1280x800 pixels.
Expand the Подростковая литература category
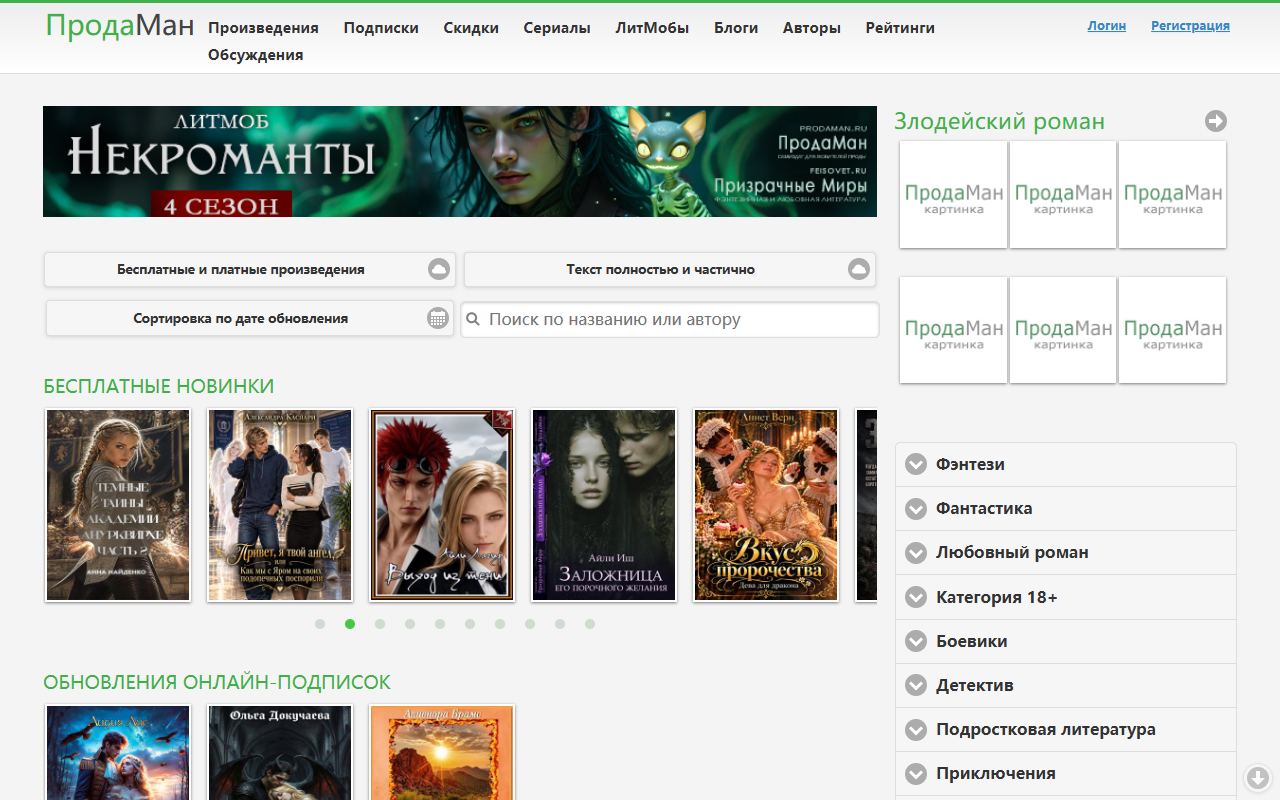pyautogui.click(x=1066, y=729)
